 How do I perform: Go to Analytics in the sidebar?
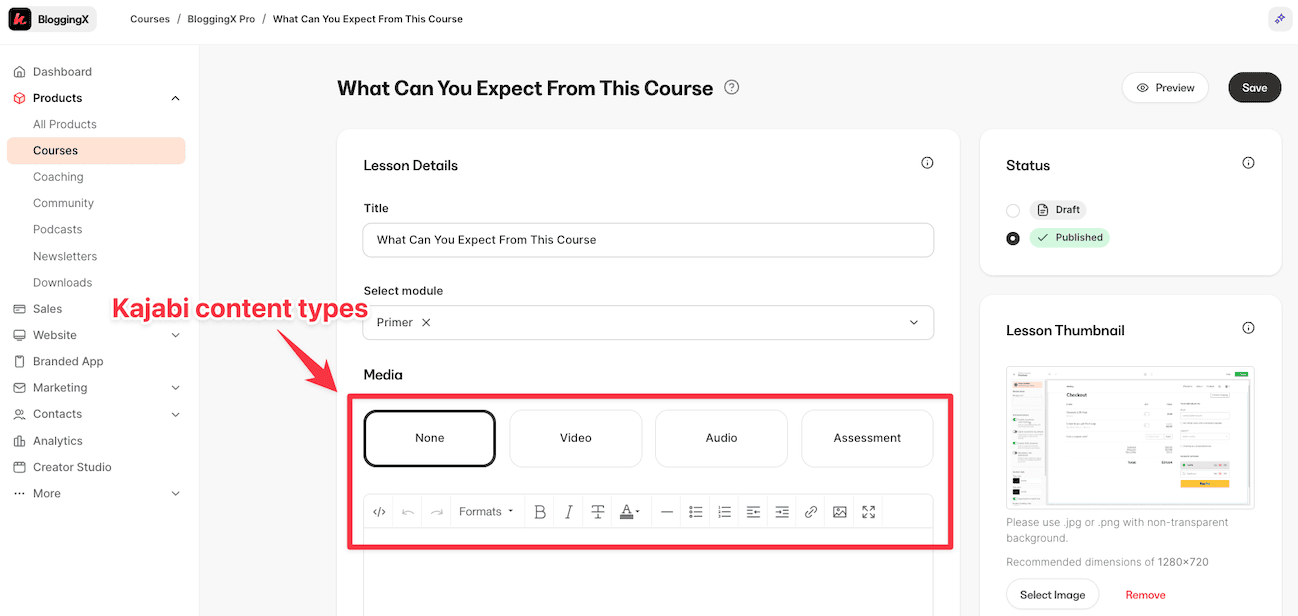coord(58,441)
